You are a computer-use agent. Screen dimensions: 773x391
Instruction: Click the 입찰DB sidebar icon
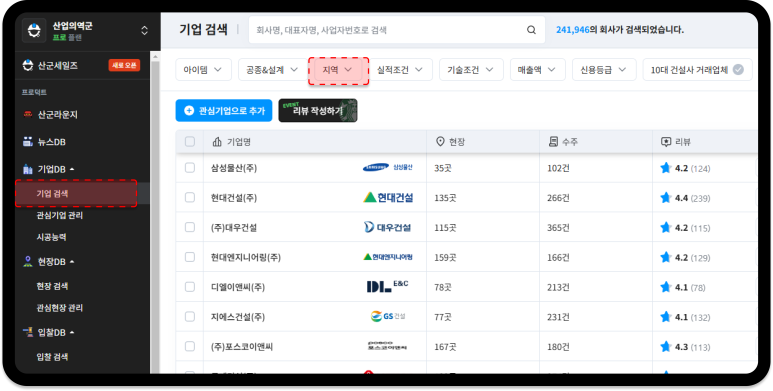[28, 332]
